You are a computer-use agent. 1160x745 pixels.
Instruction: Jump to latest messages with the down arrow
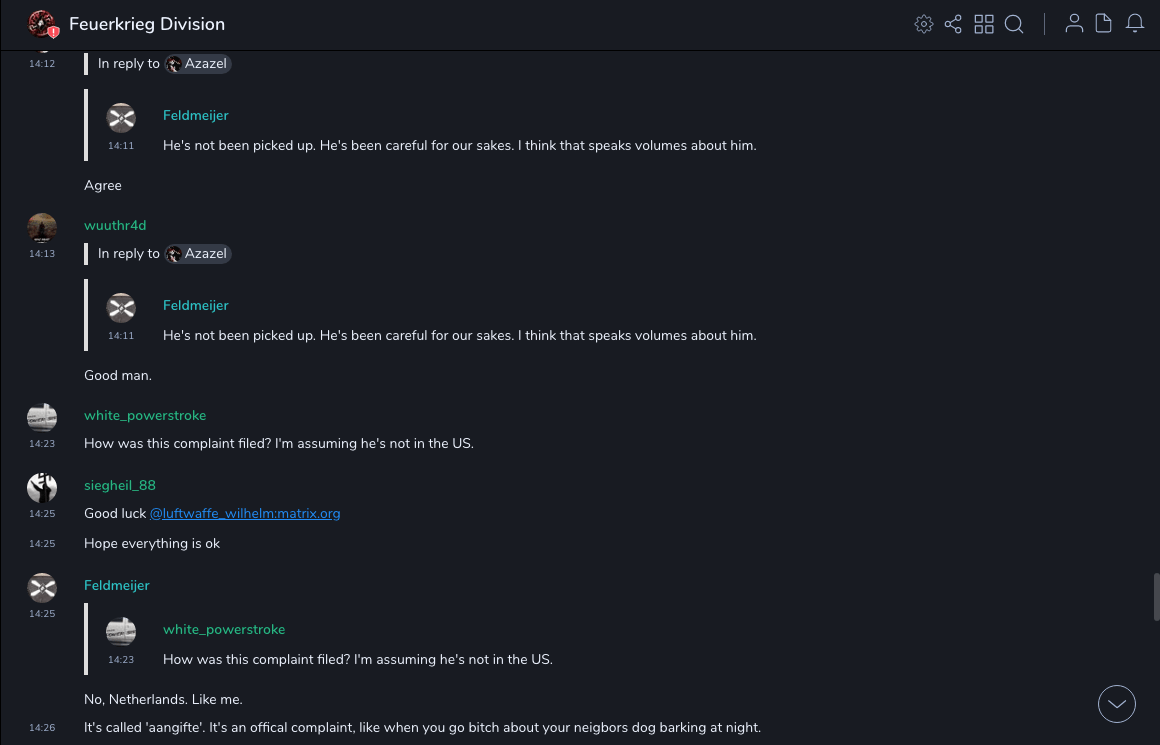click(1117, 704)
